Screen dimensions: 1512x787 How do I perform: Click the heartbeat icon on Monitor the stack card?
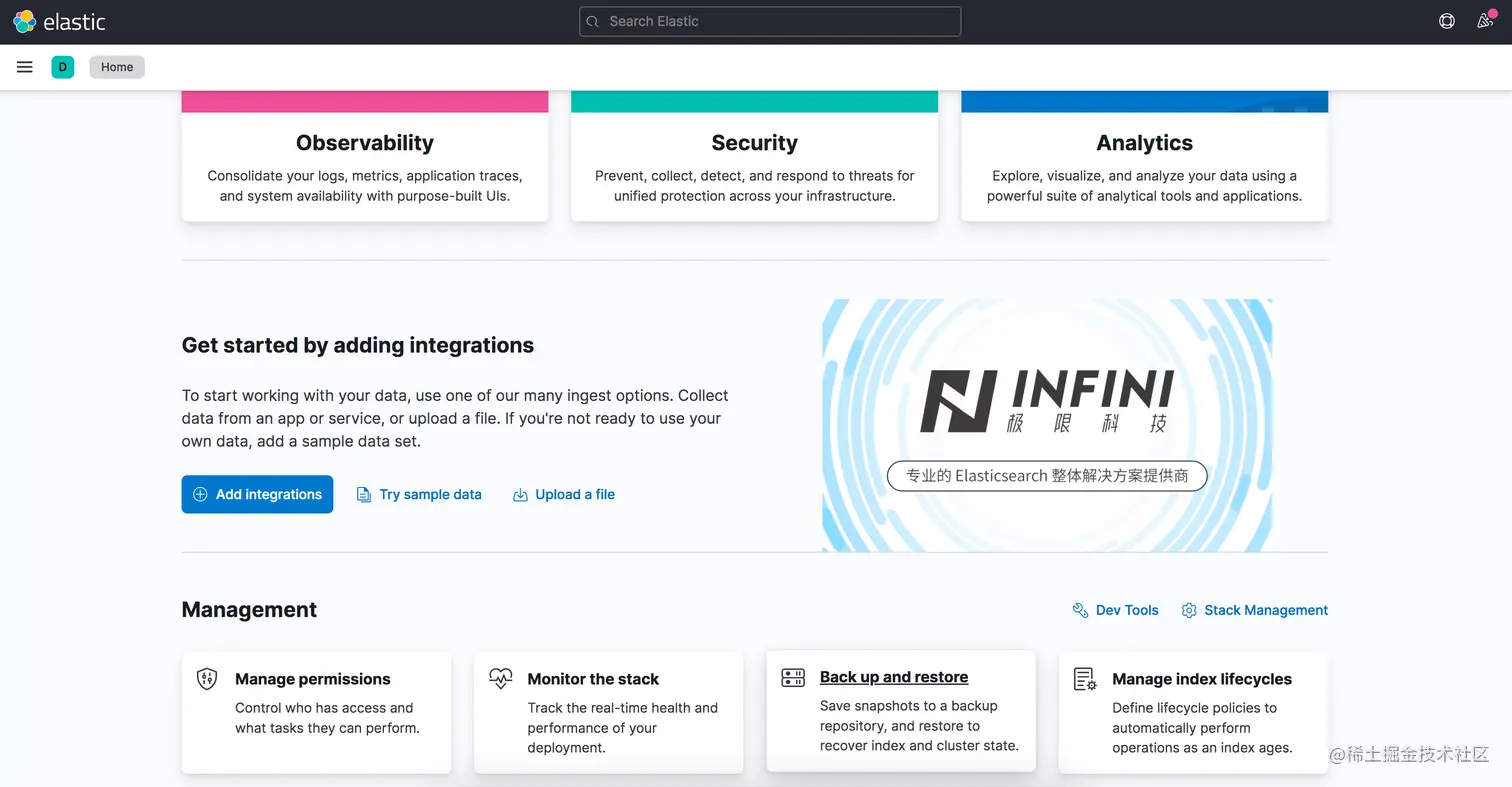point(500,678)
